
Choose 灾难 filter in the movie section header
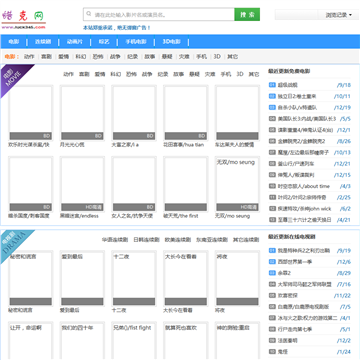tap(210, 74)
